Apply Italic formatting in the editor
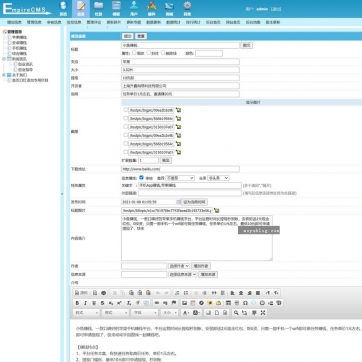Viewport: 362px width, 362px height. (x=85, y=303)
